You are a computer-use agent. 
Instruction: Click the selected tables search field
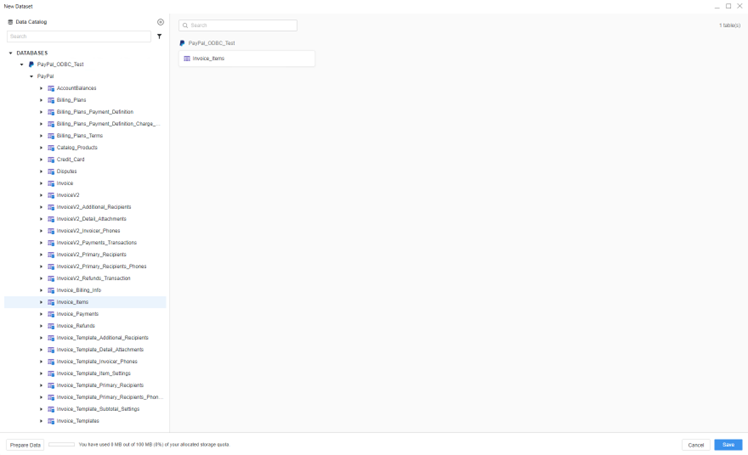(x=241, y=26)
